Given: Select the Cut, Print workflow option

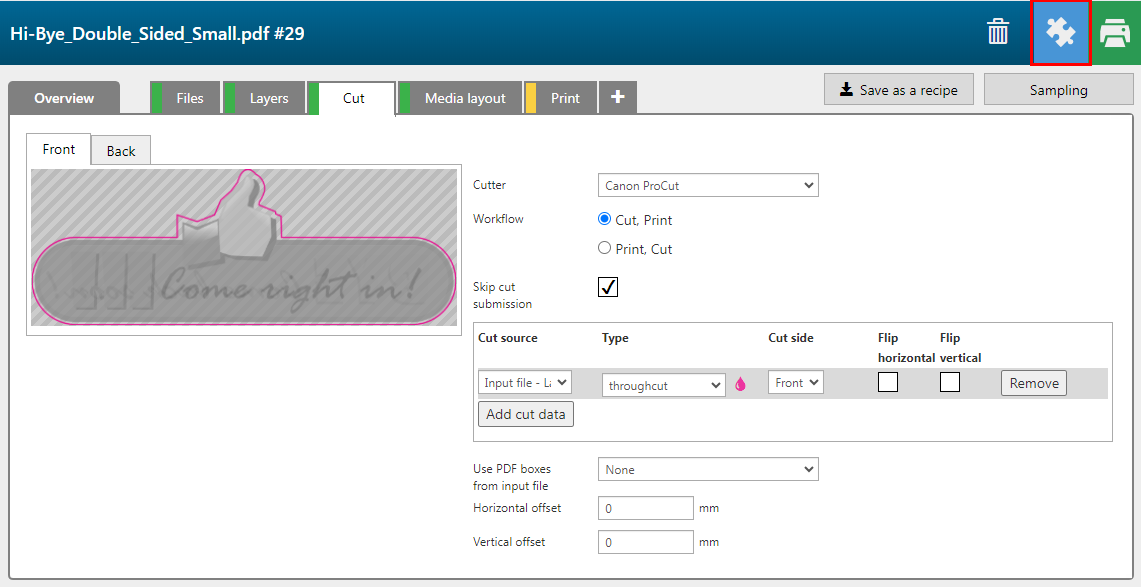Looking at the screenshot, I should point(604,219).
